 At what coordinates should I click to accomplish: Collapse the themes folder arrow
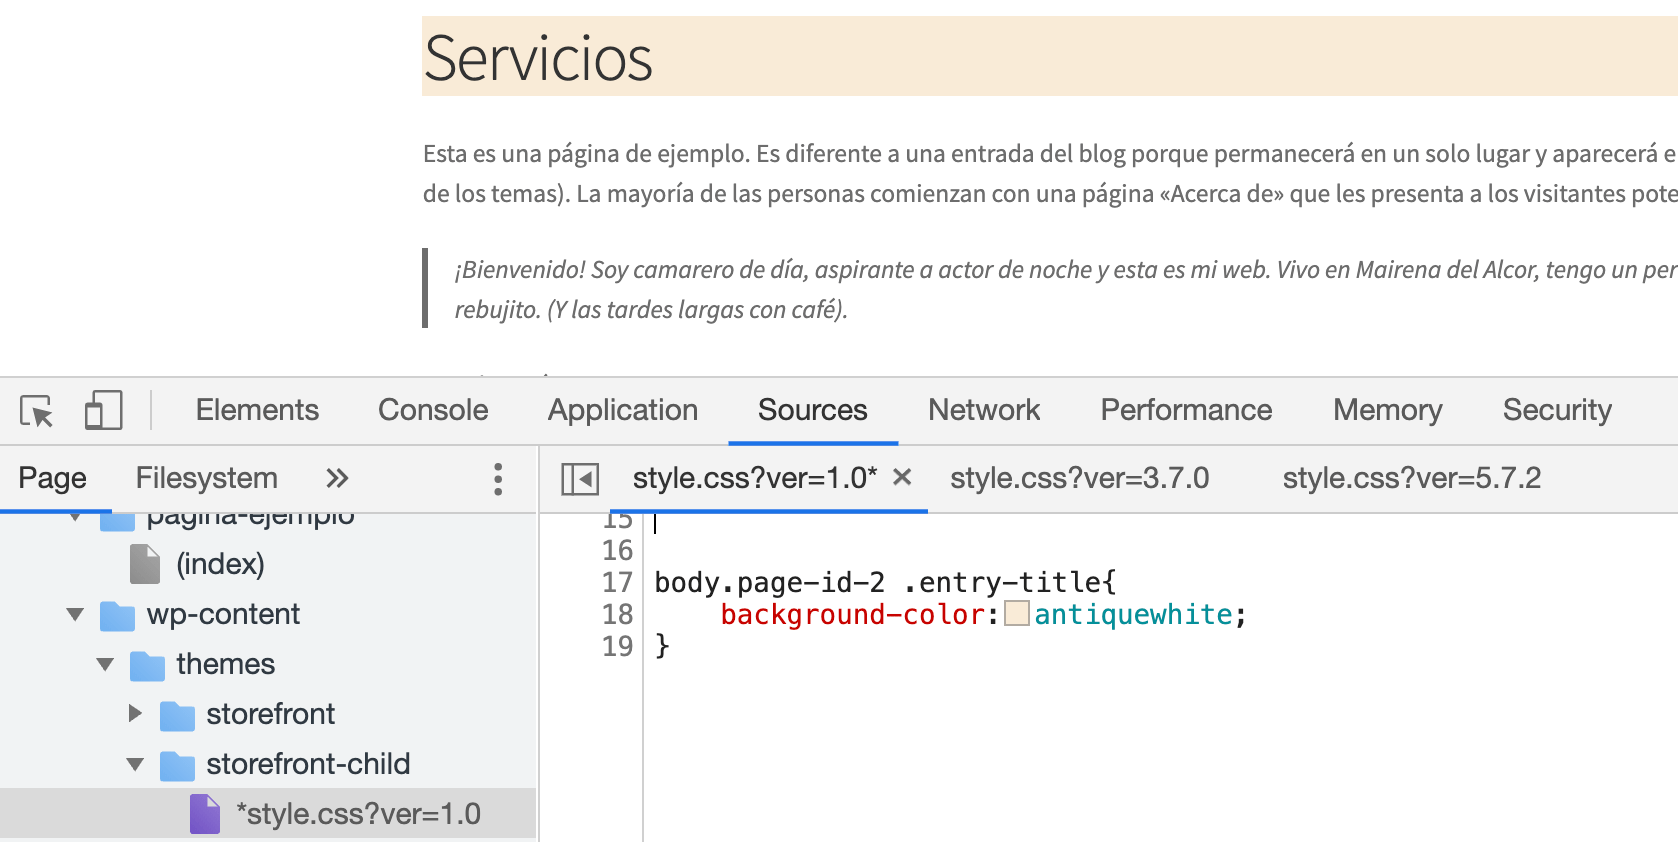(x=105, y=664)
